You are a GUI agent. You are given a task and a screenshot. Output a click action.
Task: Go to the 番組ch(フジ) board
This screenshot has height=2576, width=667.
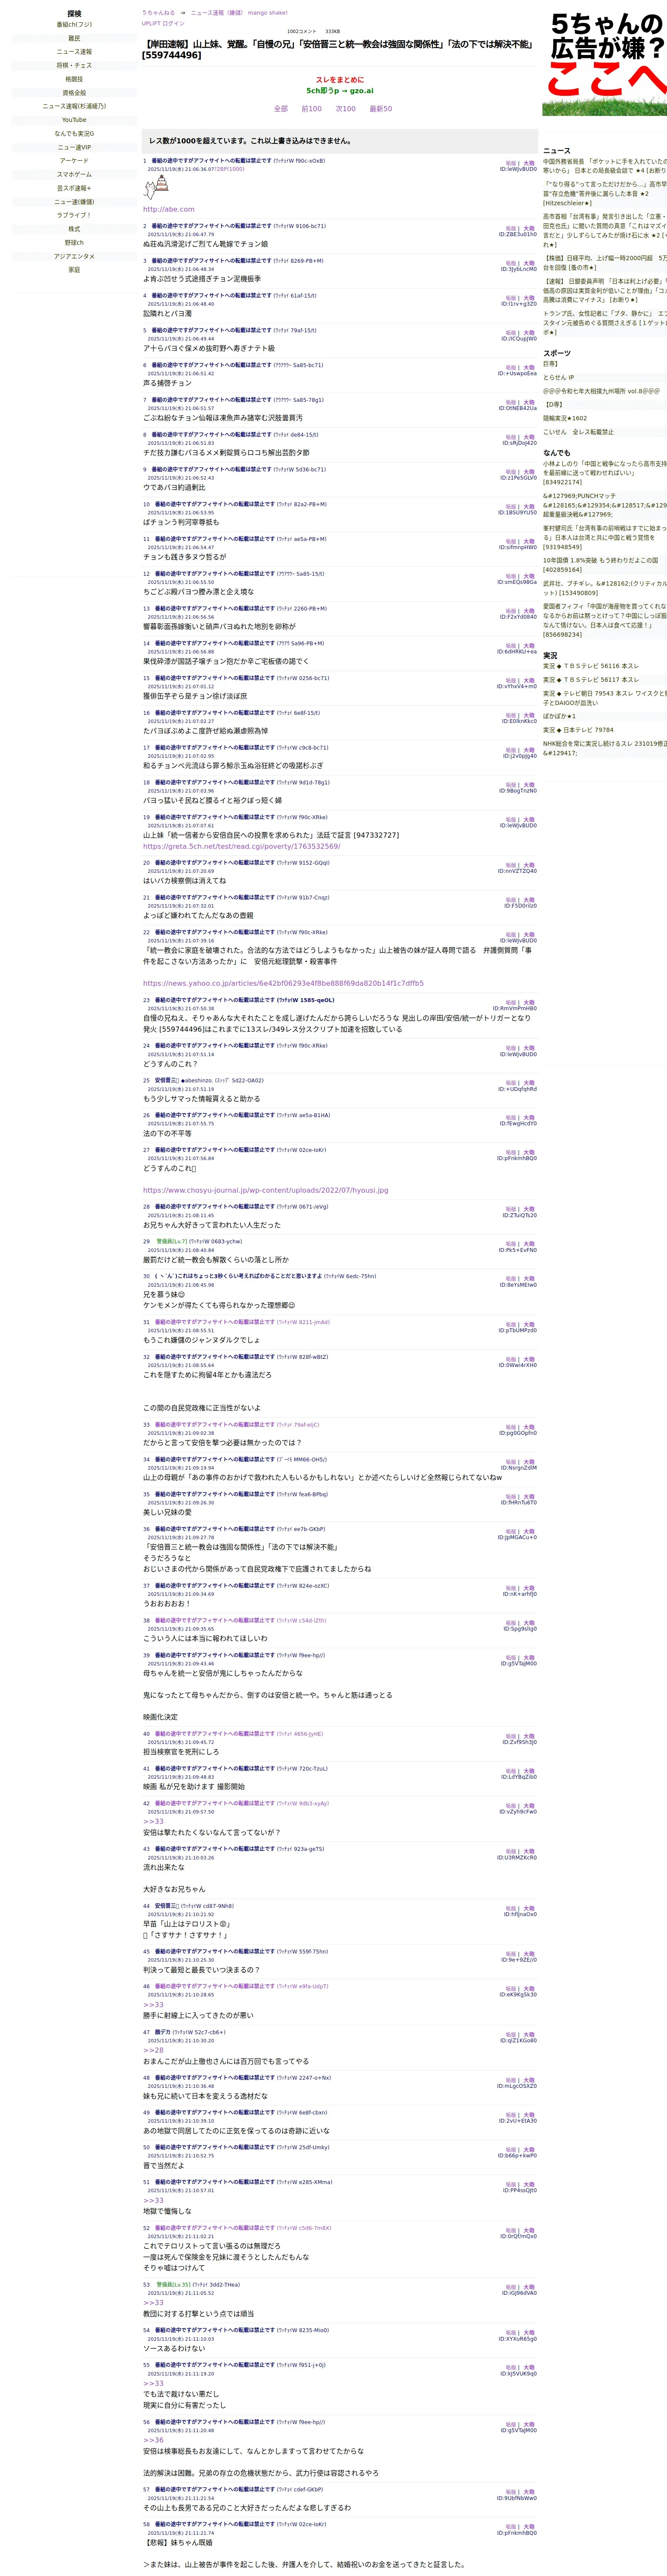pos(74,25)
